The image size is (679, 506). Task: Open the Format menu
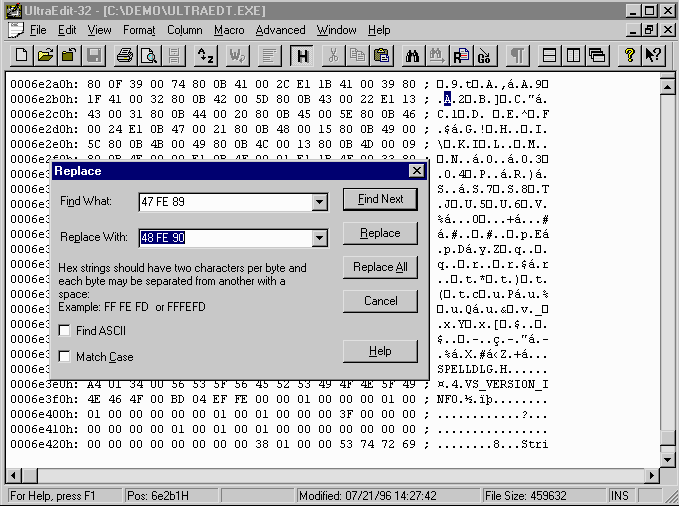click(139, 30)
